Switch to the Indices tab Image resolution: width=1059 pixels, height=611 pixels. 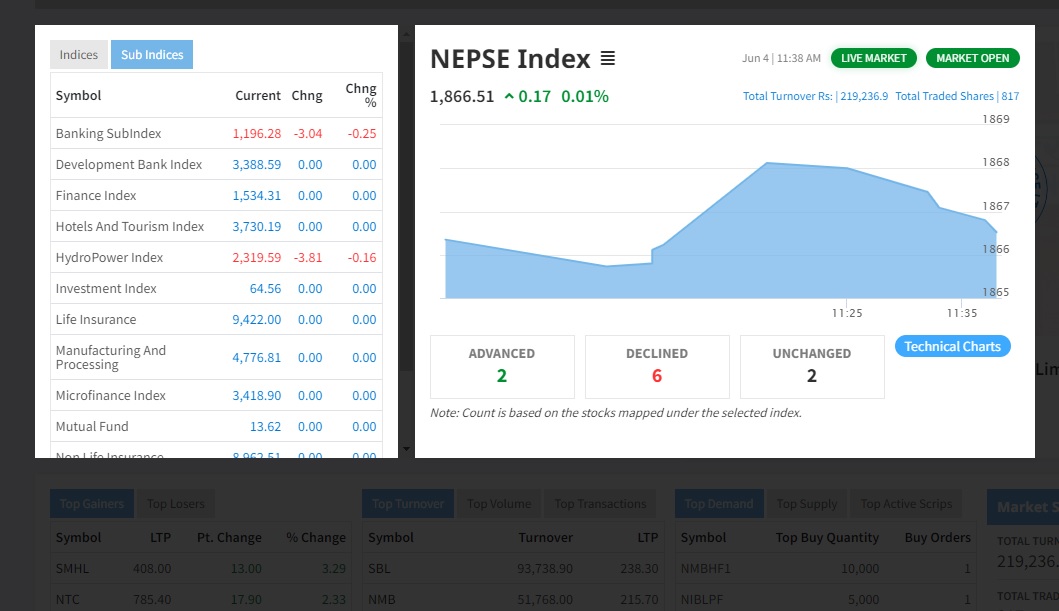(78, 55)
